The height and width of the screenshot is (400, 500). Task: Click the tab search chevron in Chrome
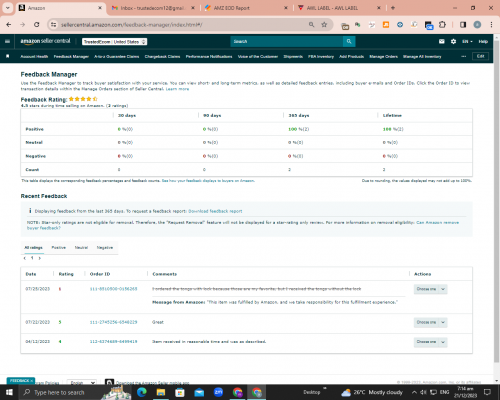8,8
